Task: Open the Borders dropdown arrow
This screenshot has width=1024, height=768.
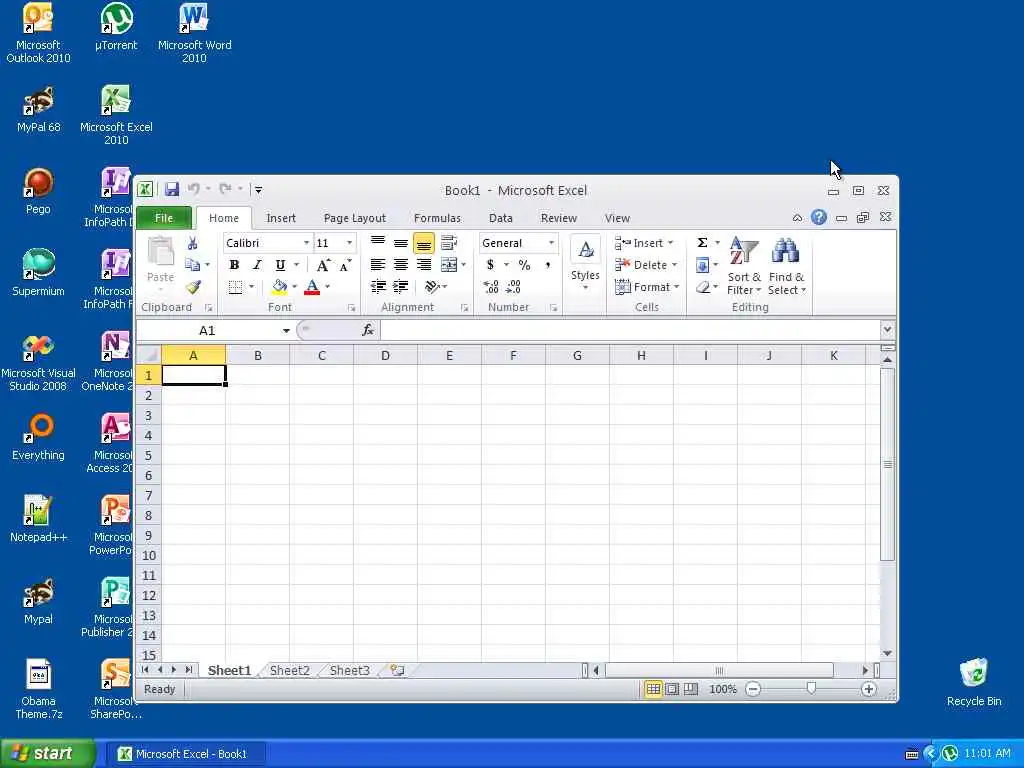Action: point(251,287)
